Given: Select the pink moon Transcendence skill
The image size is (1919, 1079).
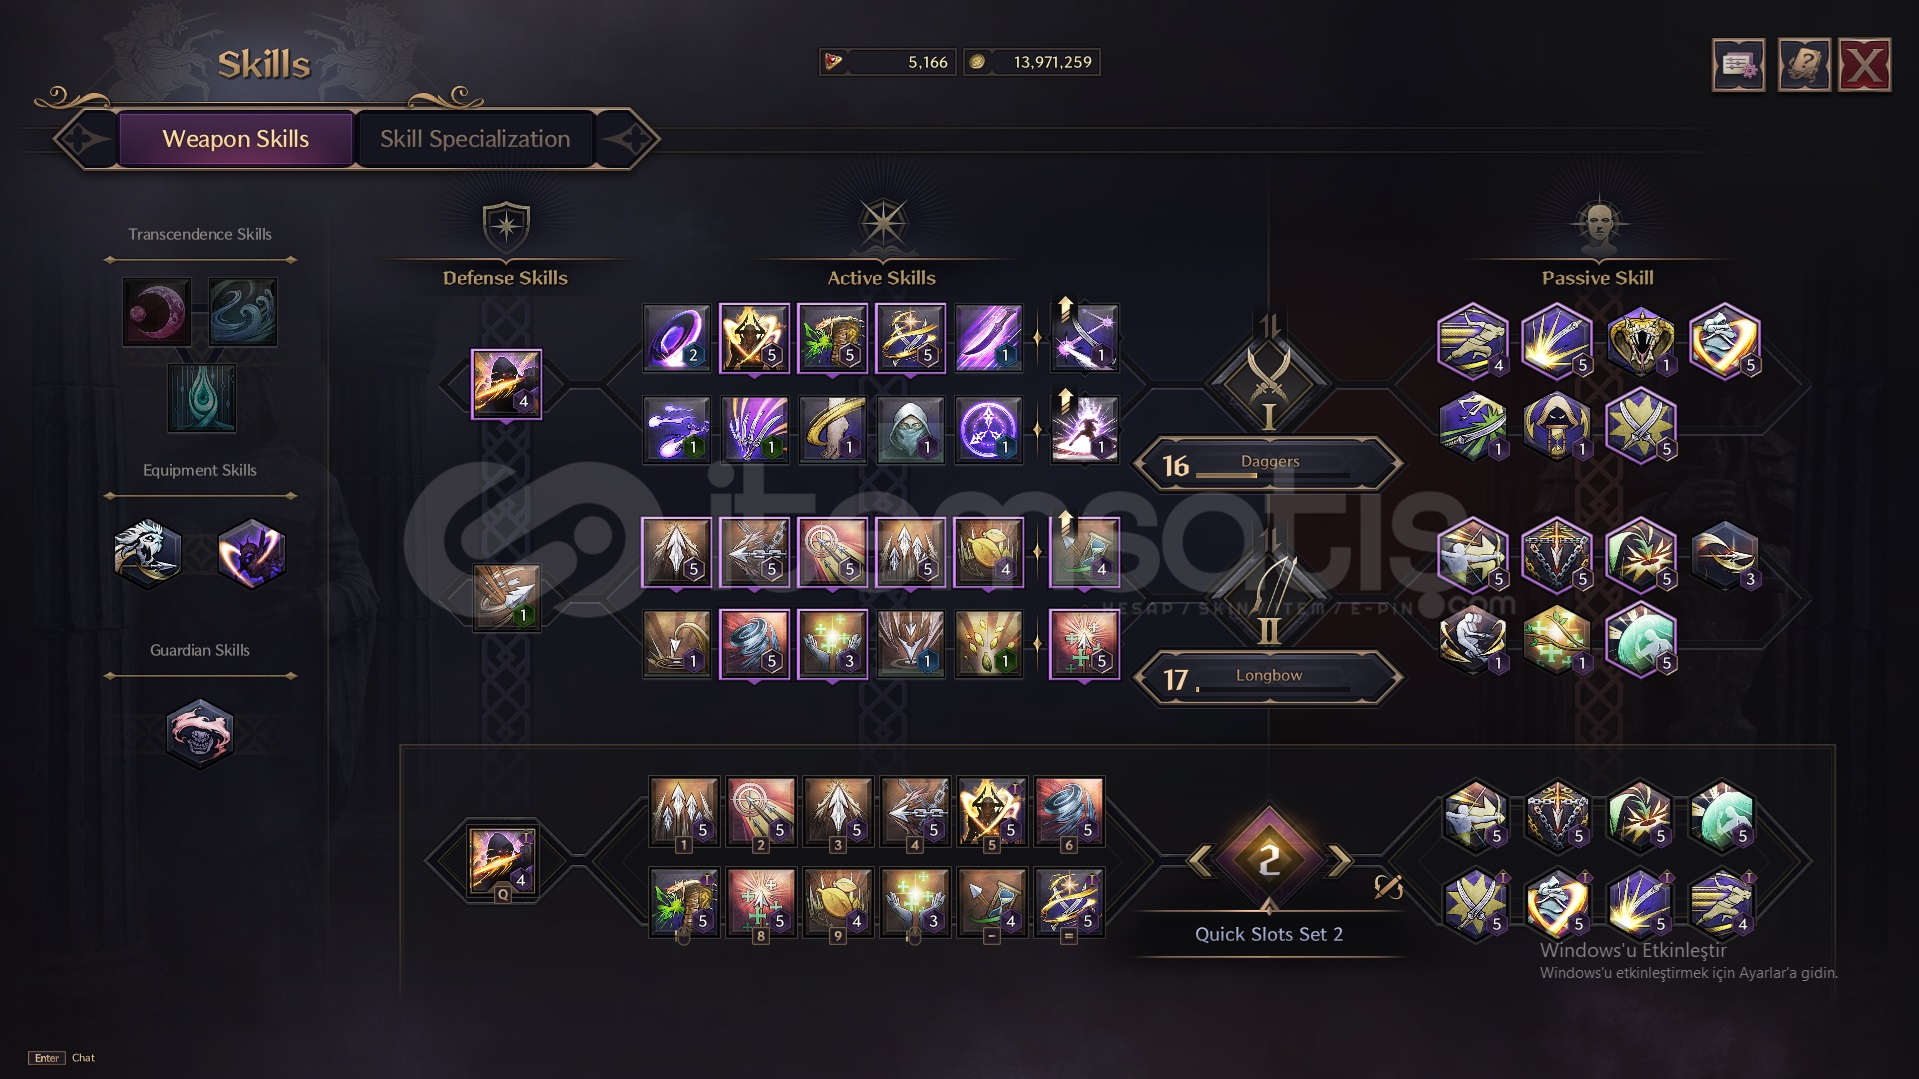Looking at the screenshot, I should [157, 312].
